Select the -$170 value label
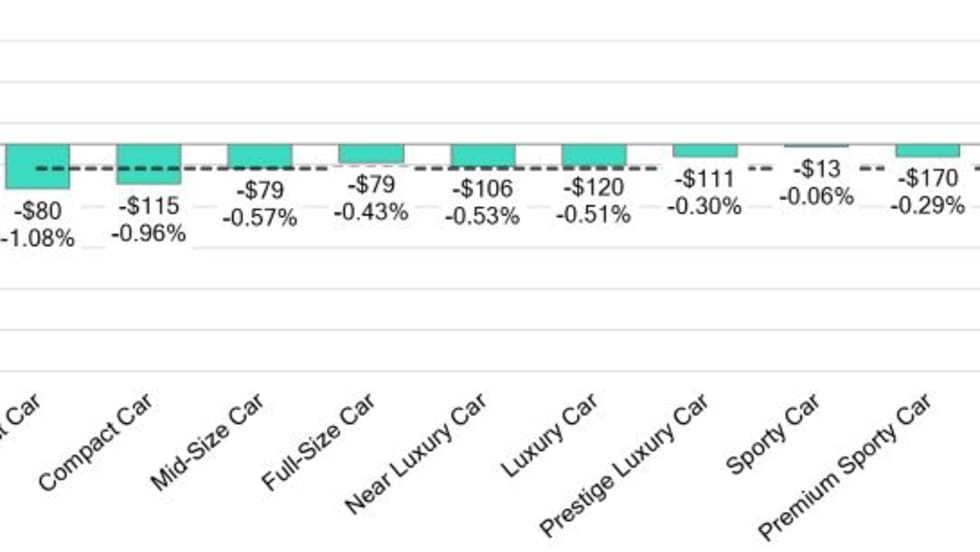Image resolution: width=980 pixels, height=552 pixels. tap(927, 180)
